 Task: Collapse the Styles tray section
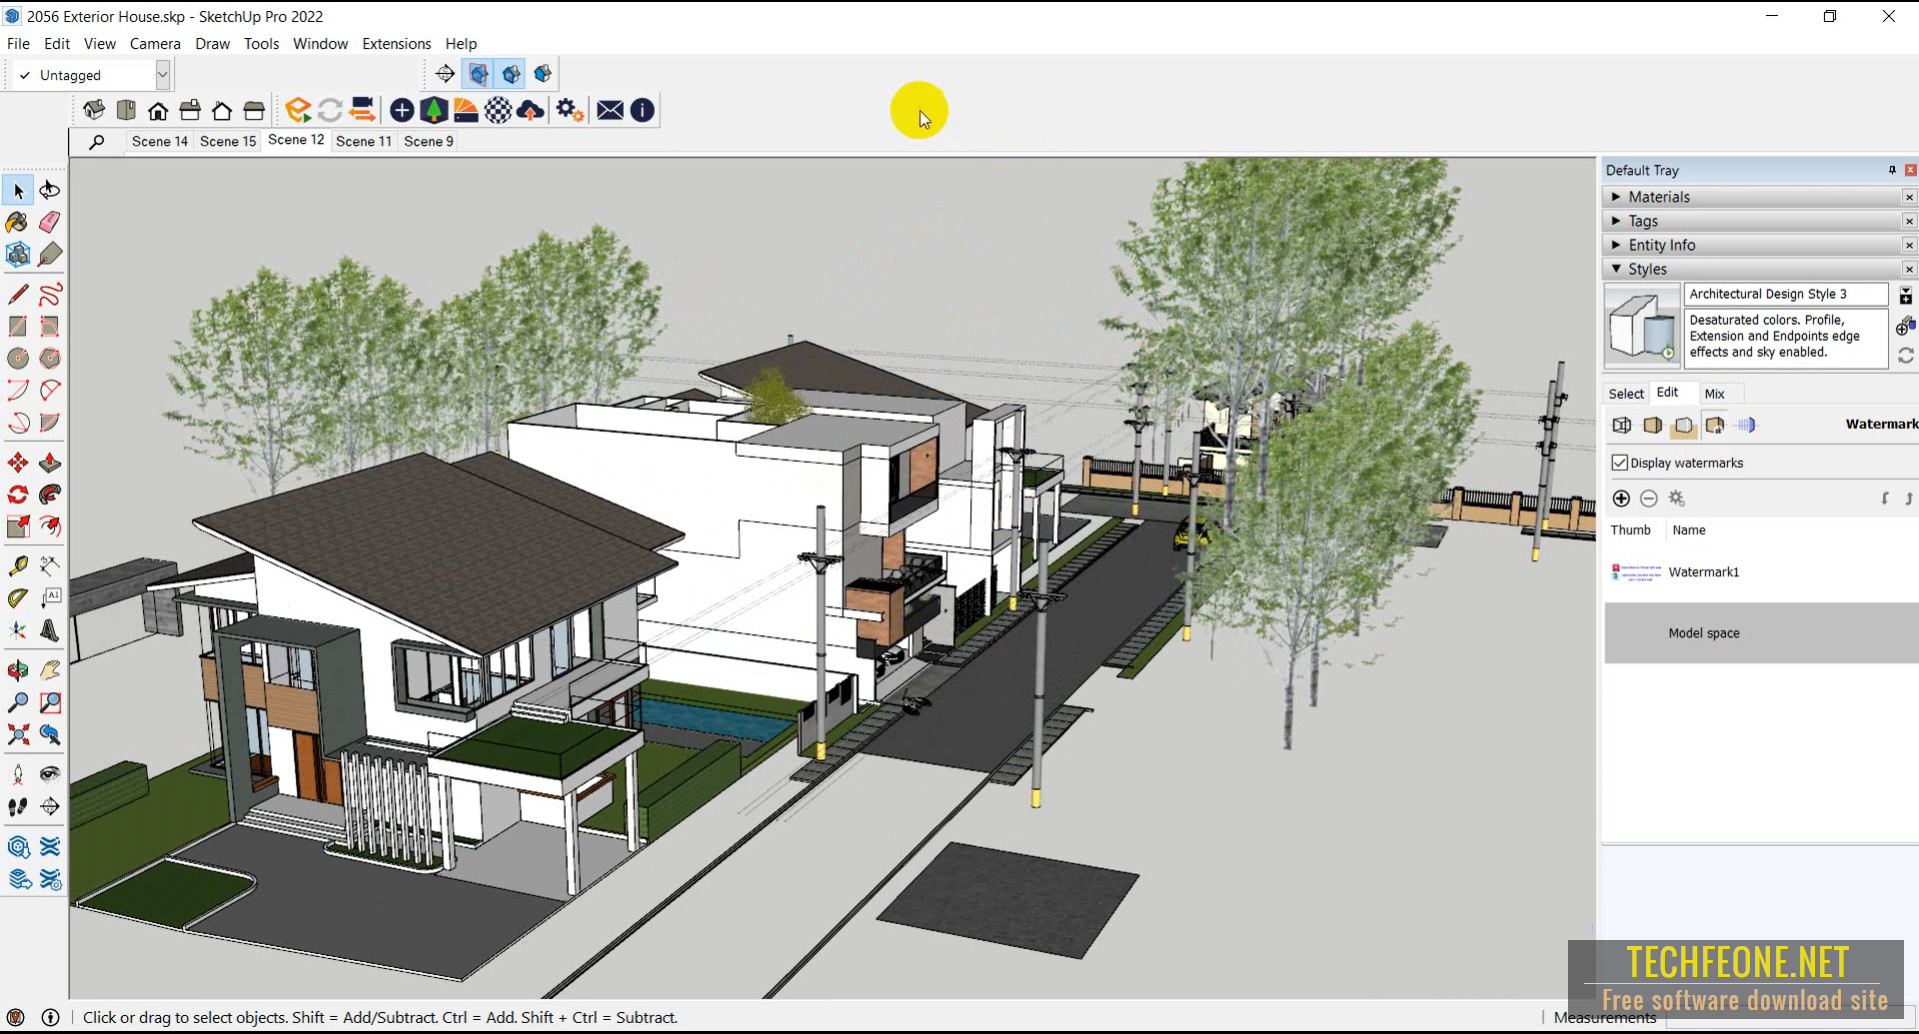(1618, 269)
